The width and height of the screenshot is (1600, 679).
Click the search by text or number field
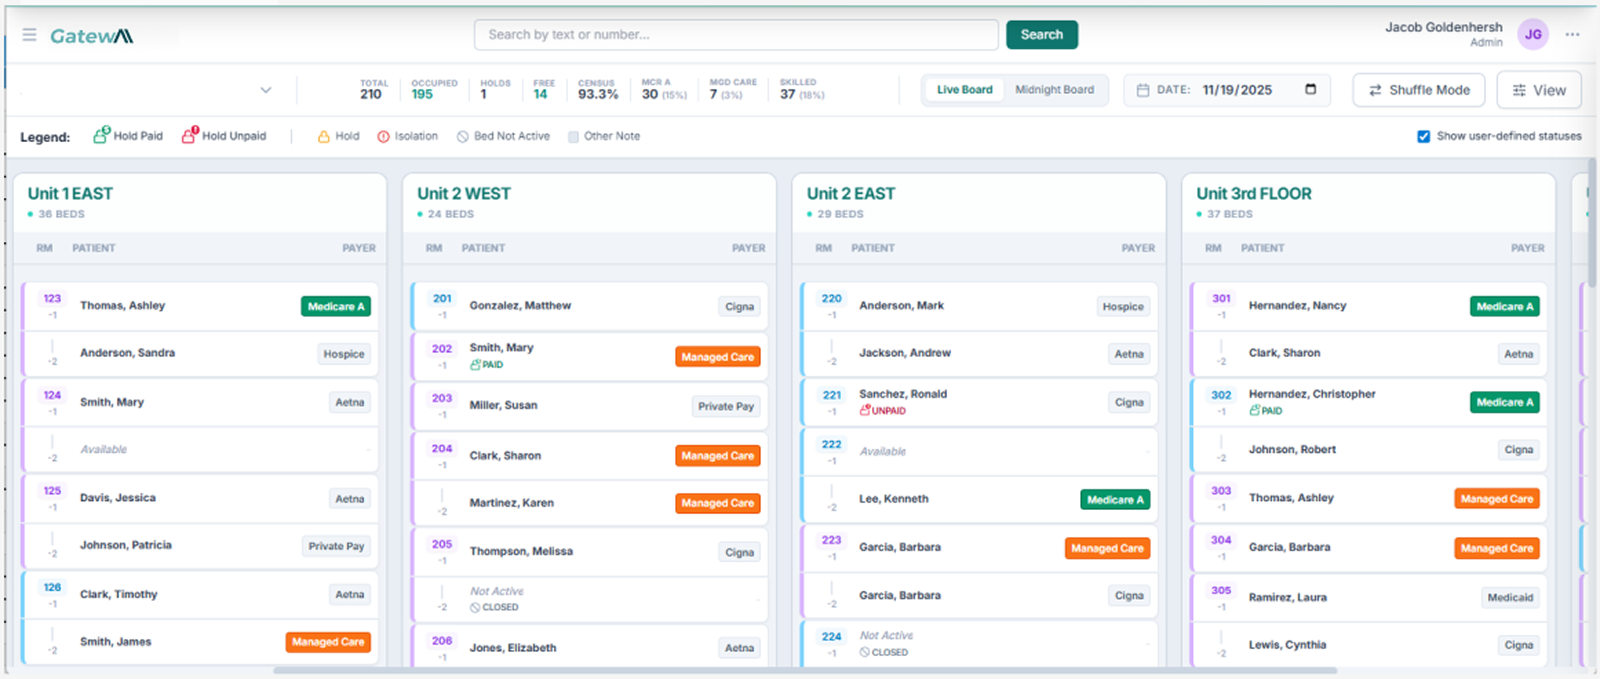pos(735,35)
